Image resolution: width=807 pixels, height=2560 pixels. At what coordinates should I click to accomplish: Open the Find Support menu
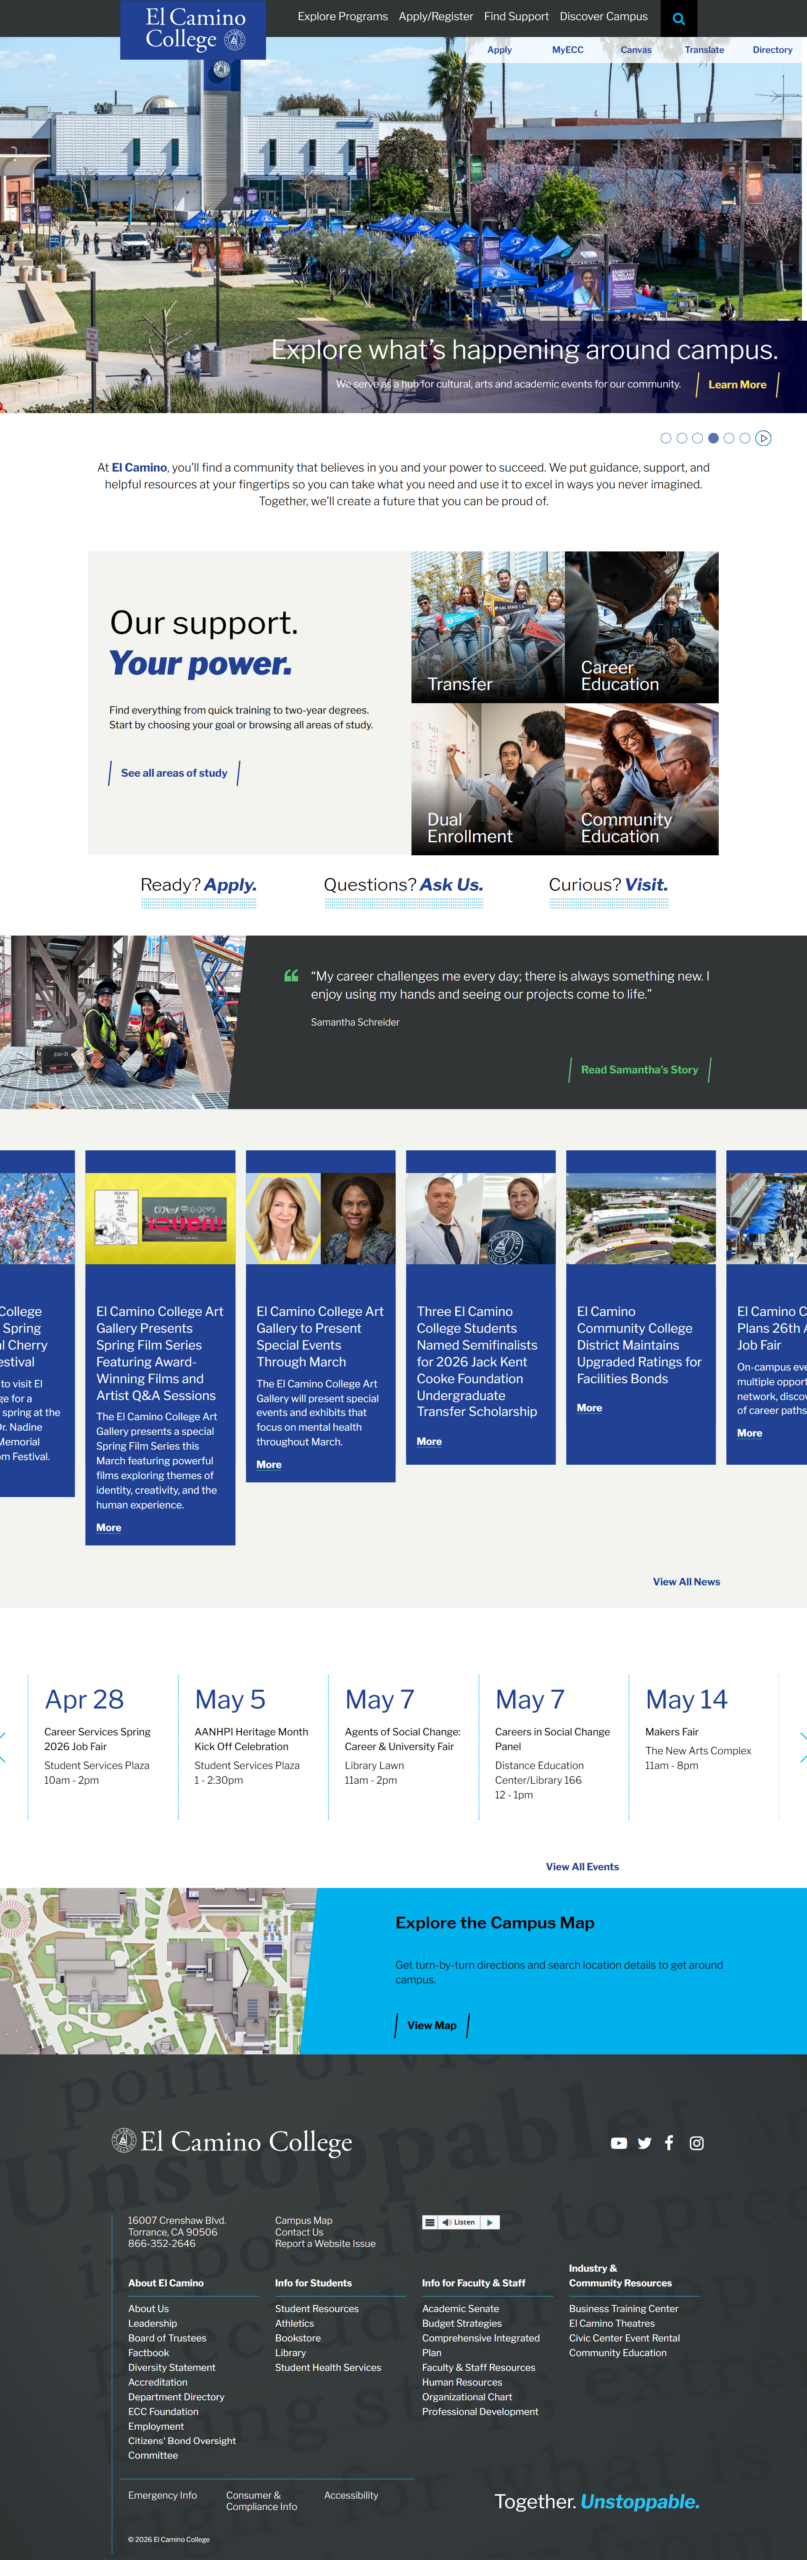(516, 17)
